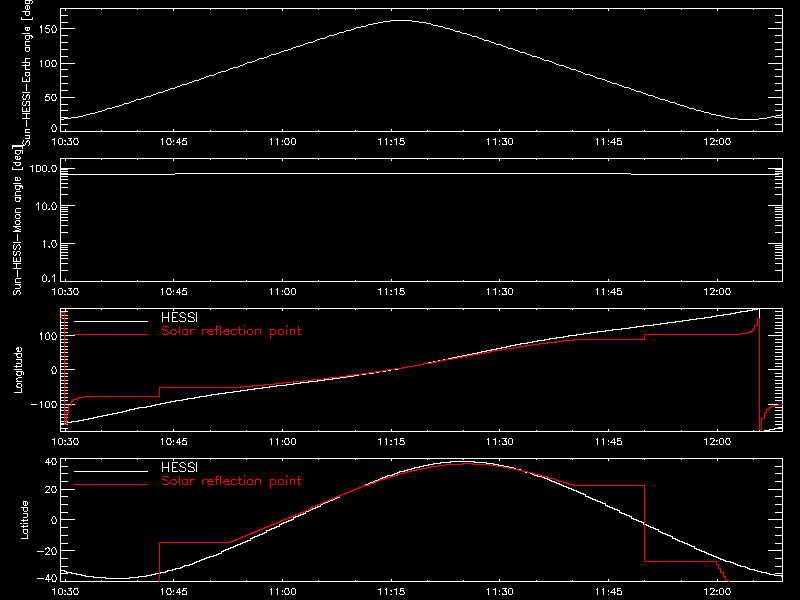This screenshot has height=600, width=800.
Task: Click 11:15 time label under Longitude plot
Action: pos(391,442)
